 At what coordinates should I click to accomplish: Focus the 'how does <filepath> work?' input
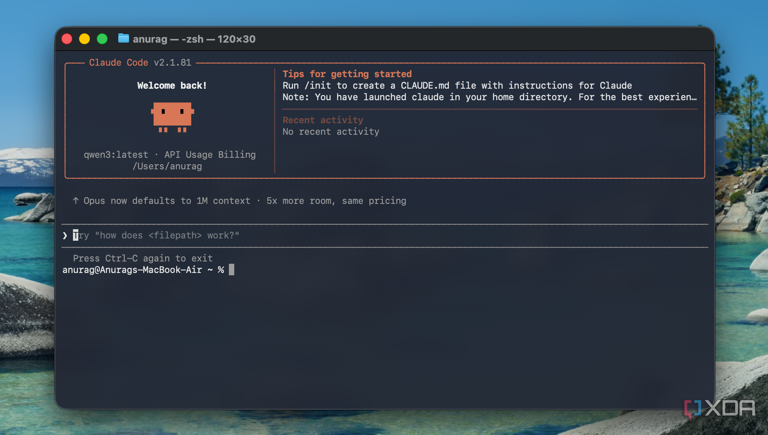click(385, 236)
